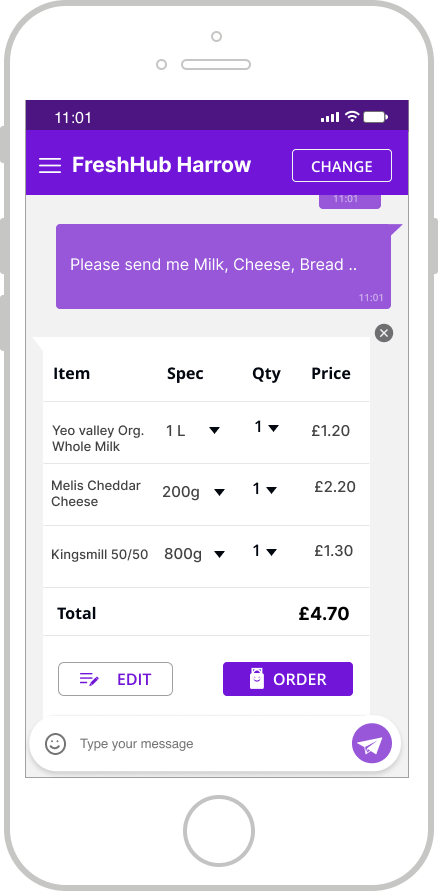Tap the CHANGE store button
Viewport: 438px width, 891px height.
[342, 166]
